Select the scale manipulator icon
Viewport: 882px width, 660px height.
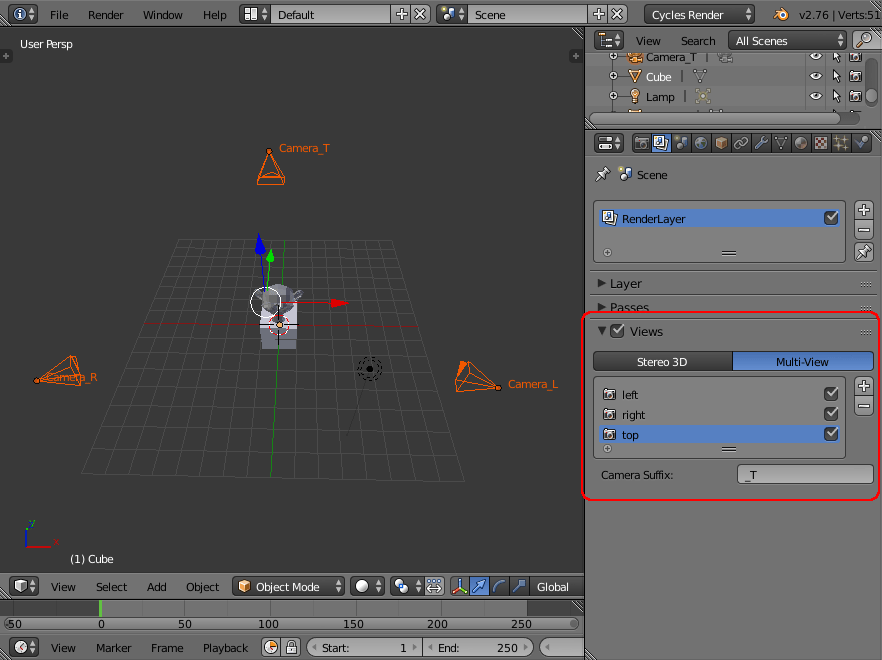519,586
